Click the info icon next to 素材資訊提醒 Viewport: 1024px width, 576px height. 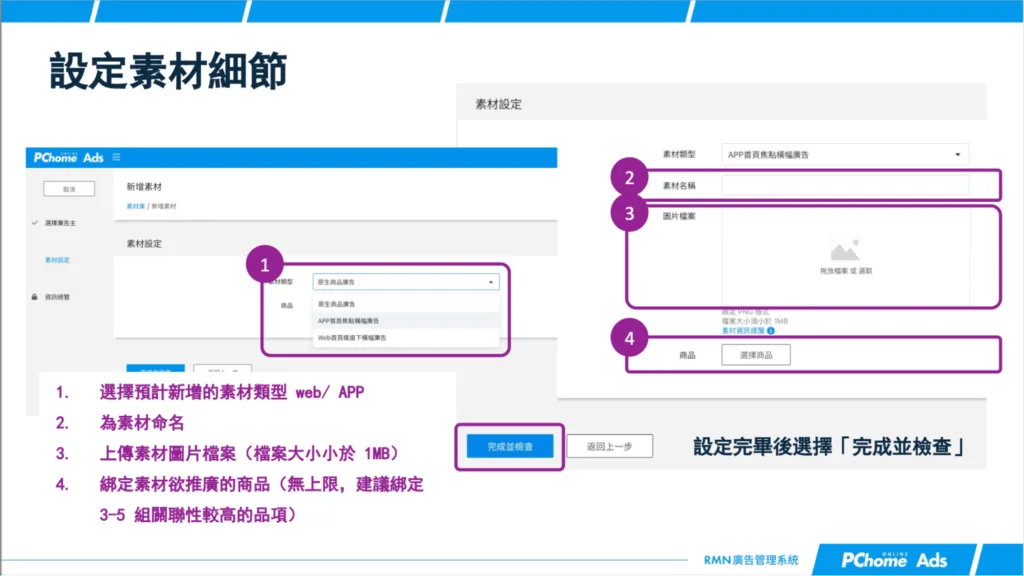coord(769,332)
